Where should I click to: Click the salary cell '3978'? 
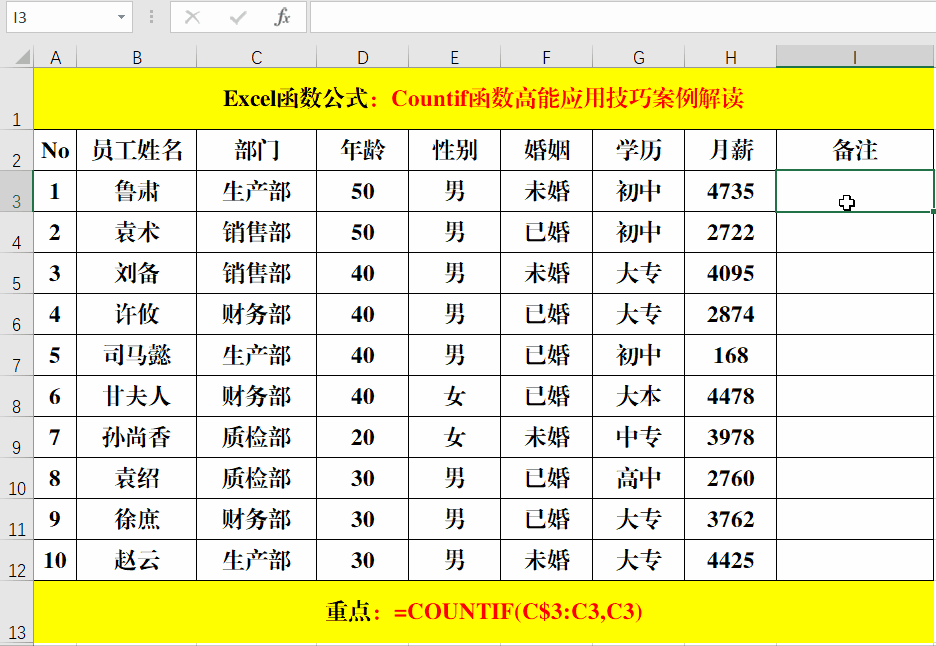pos(730,437)
